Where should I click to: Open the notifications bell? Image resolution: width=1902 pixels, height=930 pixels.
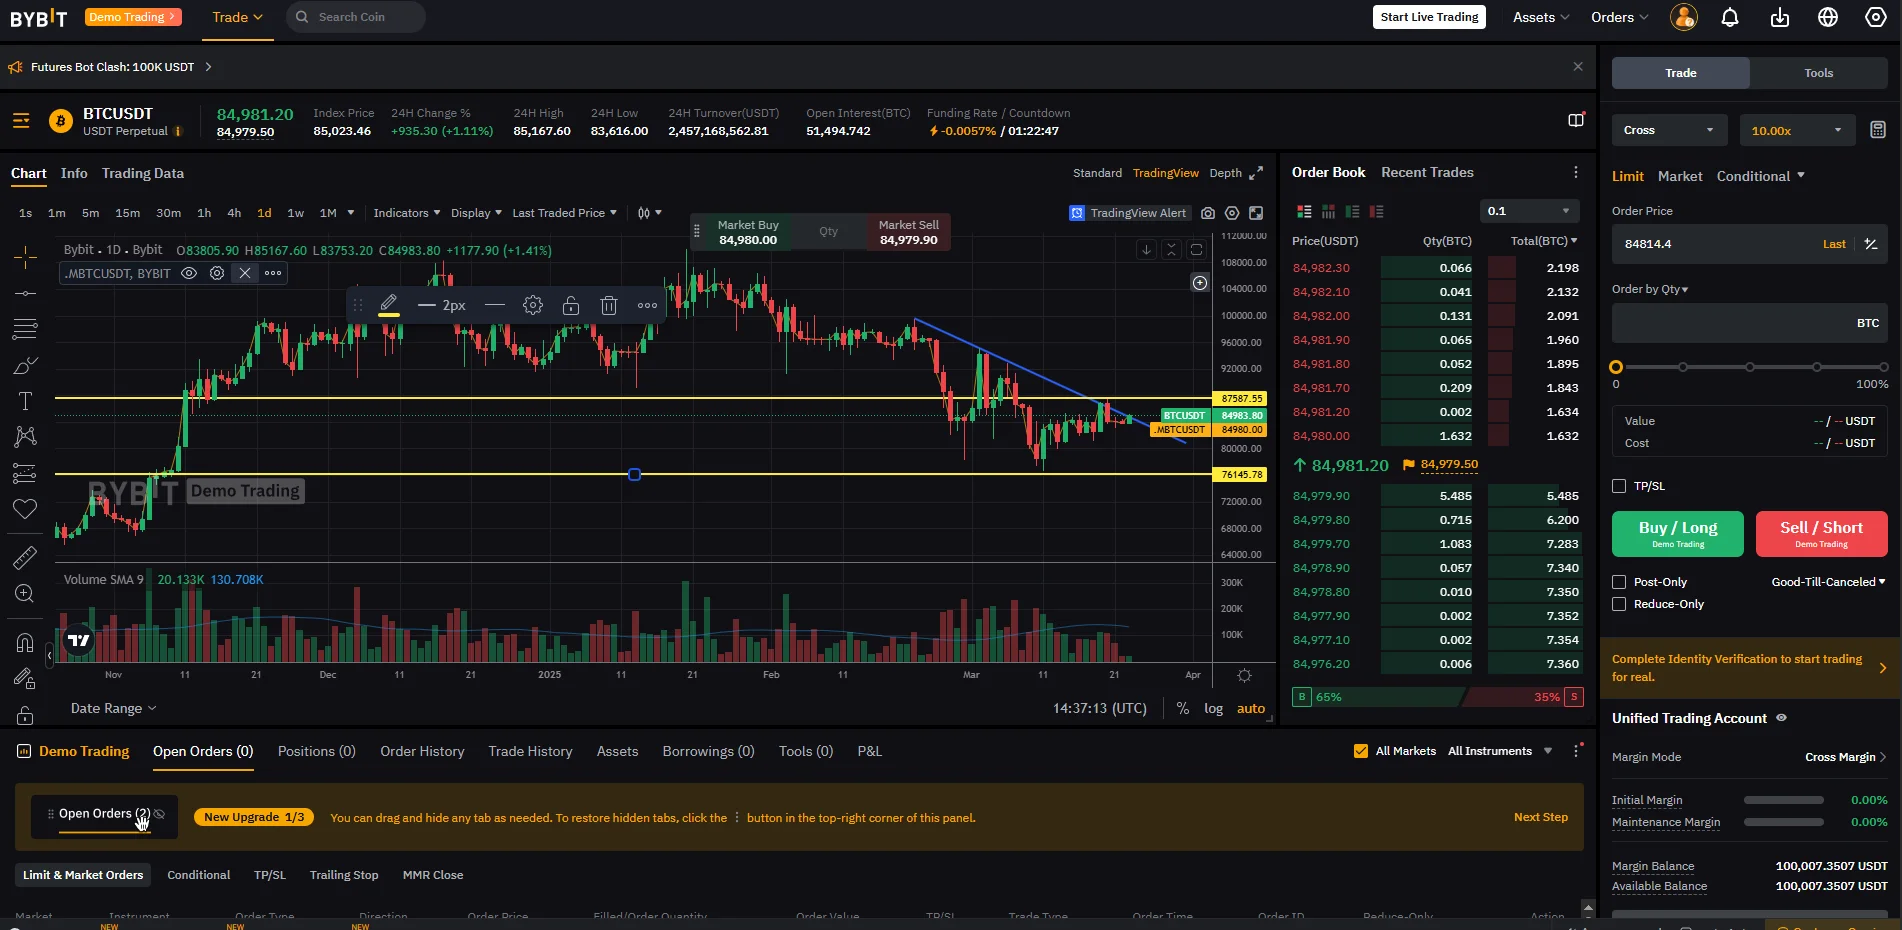pos(1730,17)
